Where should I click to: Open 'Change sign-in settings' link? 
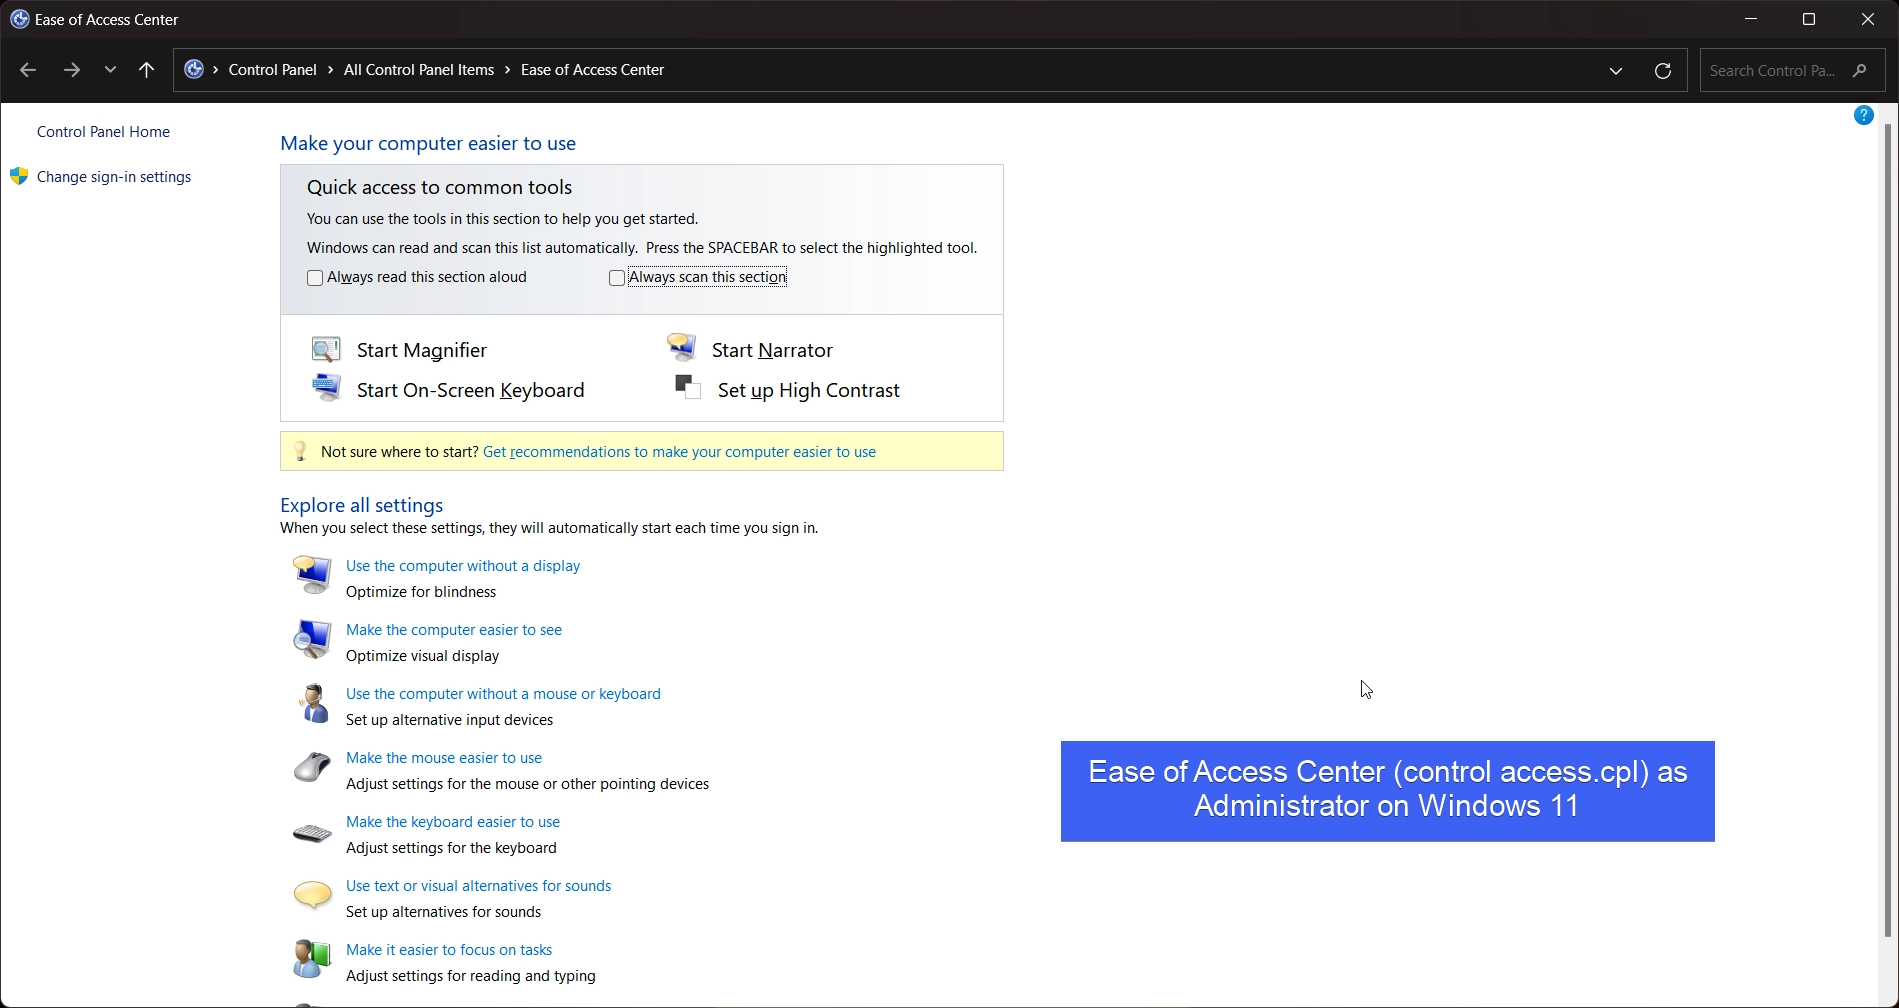[x=114, y=177]
